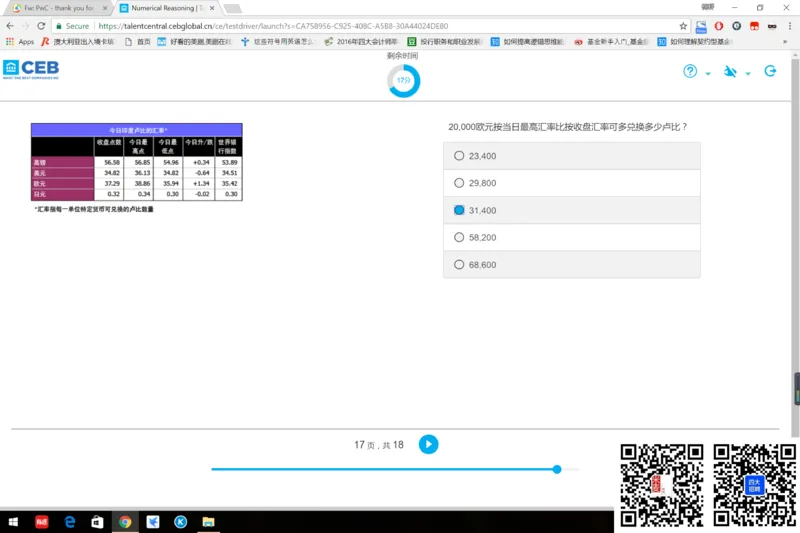Click the glasses extension icon
The image size is (800, 533).
click(x=772, y=26)
